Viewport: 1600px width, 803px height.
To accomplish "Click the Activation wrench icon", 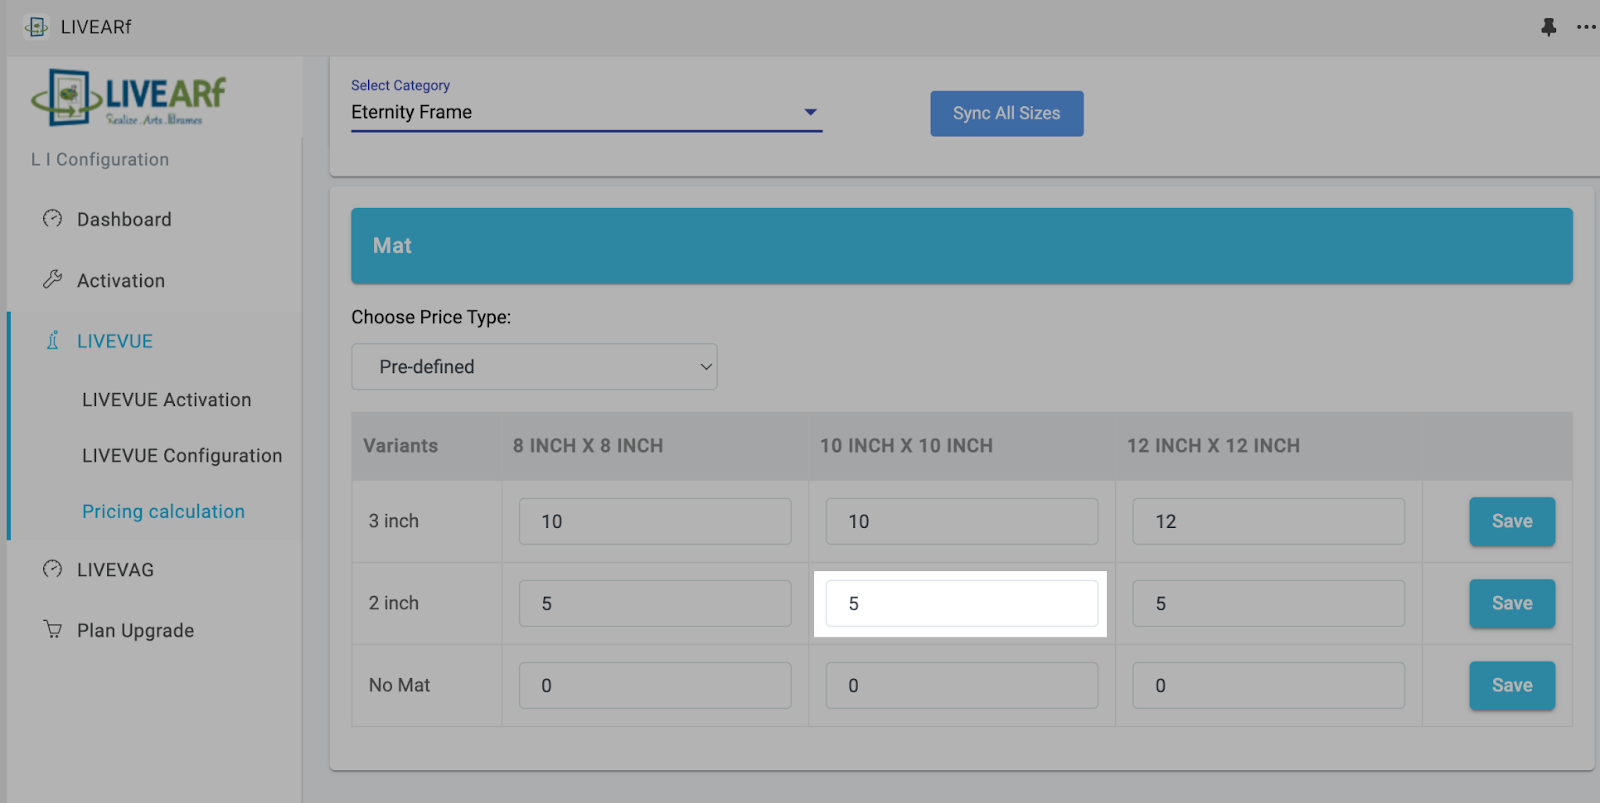I will click(52, 279).
